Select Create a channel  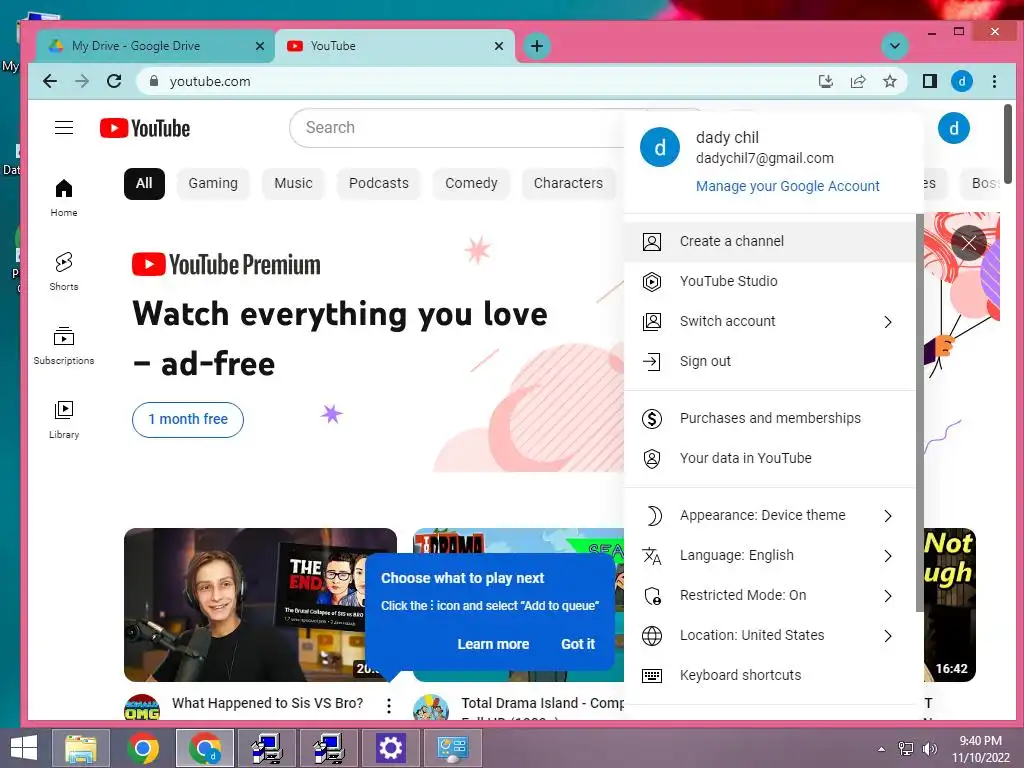pos(769,242)
